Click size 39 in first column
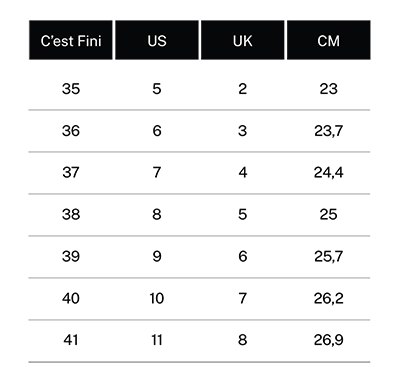 point(71,256)
